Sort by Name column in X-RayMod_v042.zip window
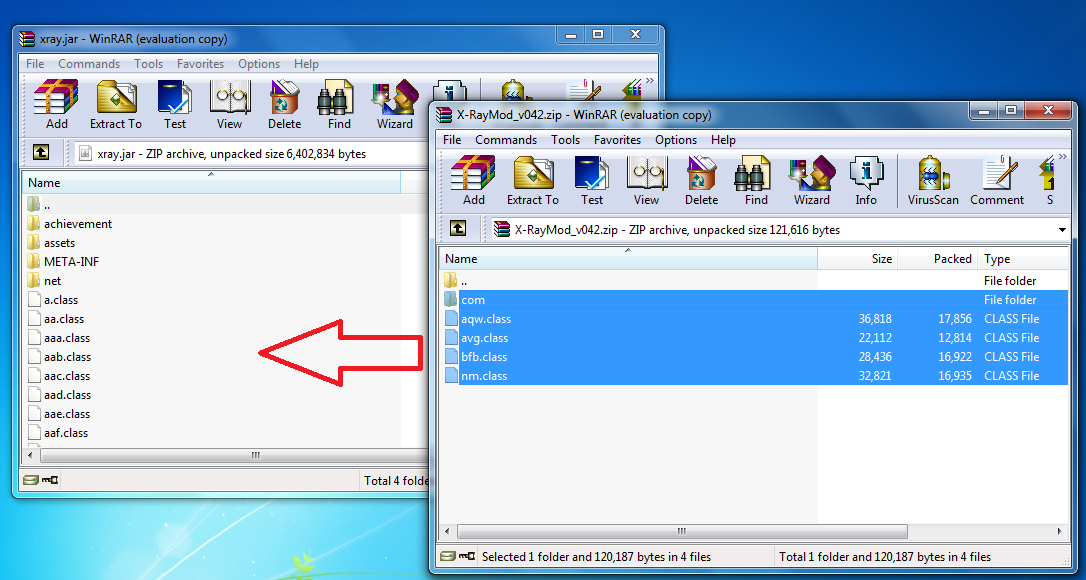Viewport: 1086px width, 580px height. (628, 258)
